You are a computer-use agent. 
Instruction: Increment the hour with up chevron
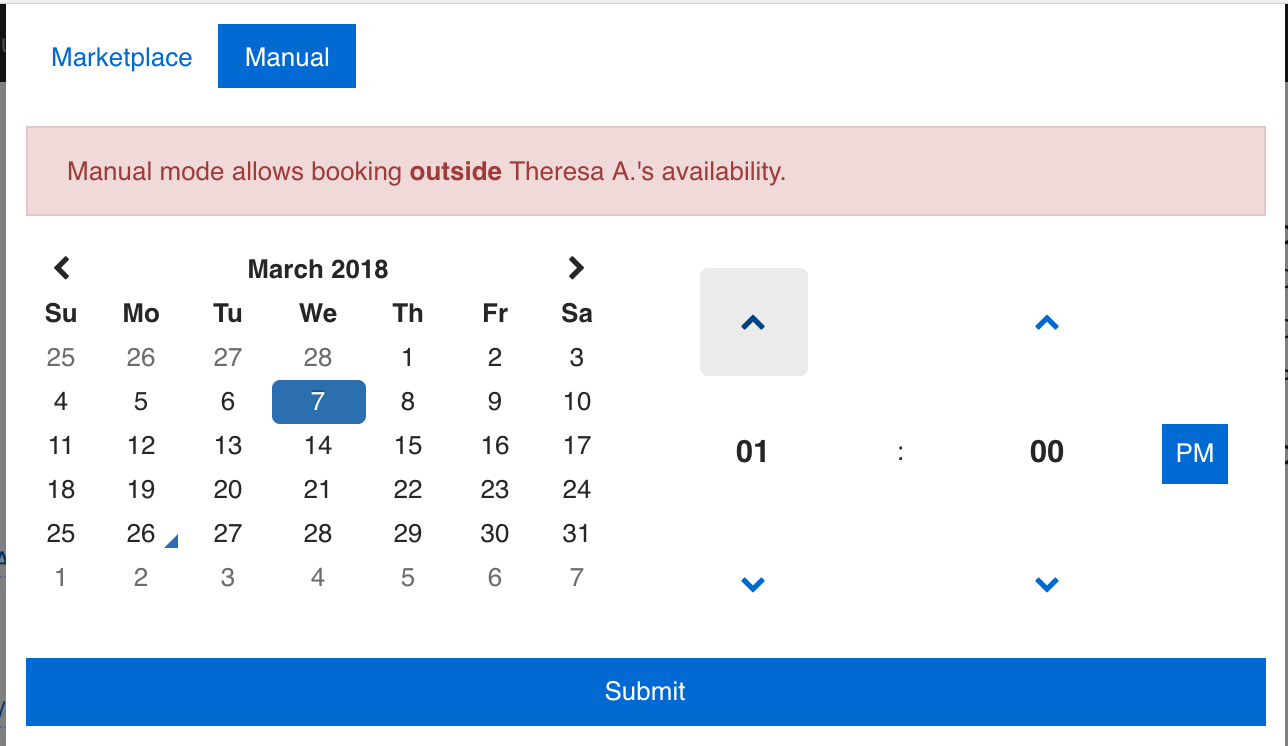tap(753, 322)
